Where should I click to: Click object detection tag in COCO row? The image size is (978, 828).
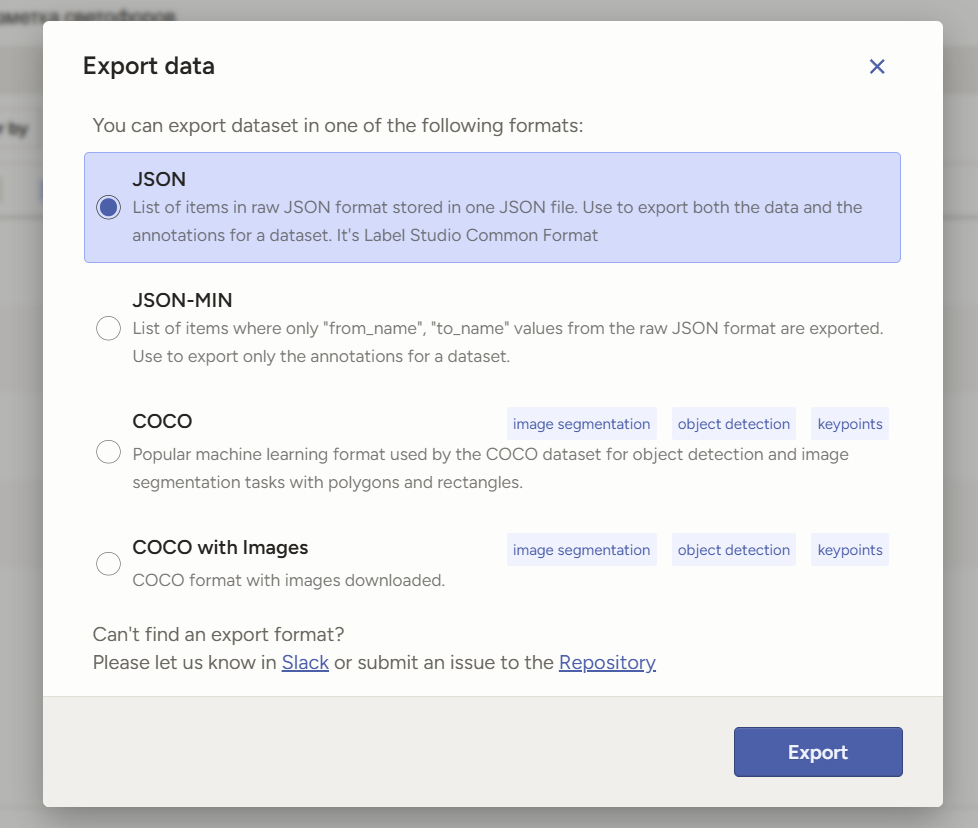pyautogui.click(x=733, y=424)
